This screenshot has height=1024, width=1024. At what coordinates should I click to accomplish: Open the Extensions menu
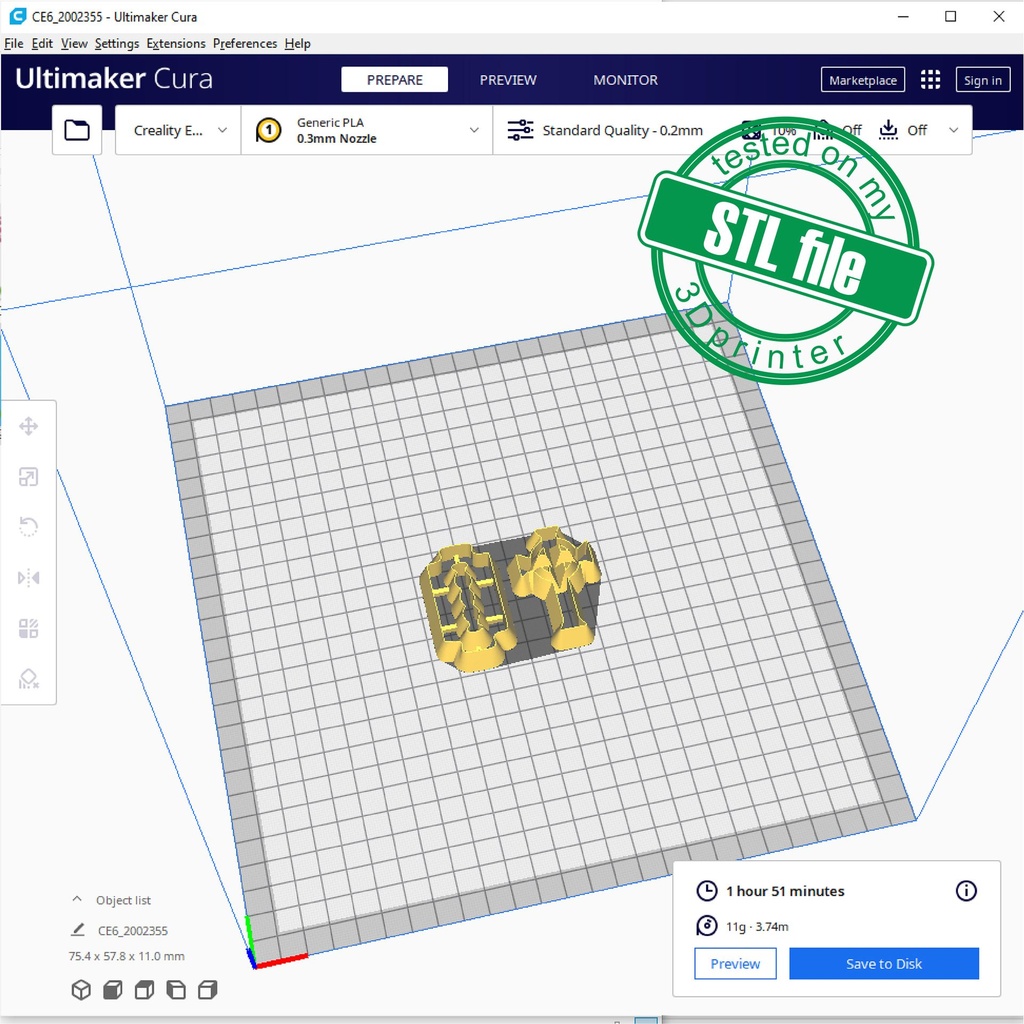pos(176,44)
